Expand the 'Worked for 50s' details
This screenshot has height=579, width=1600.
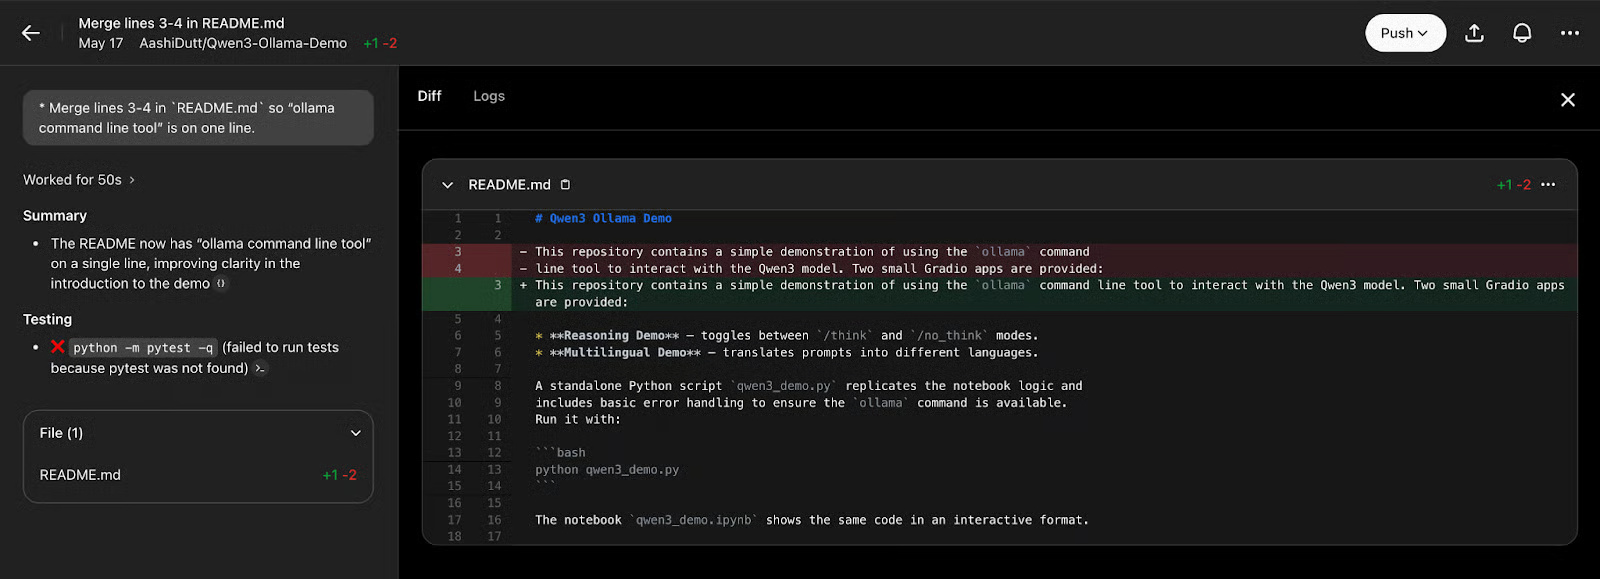tap(79, 180)
